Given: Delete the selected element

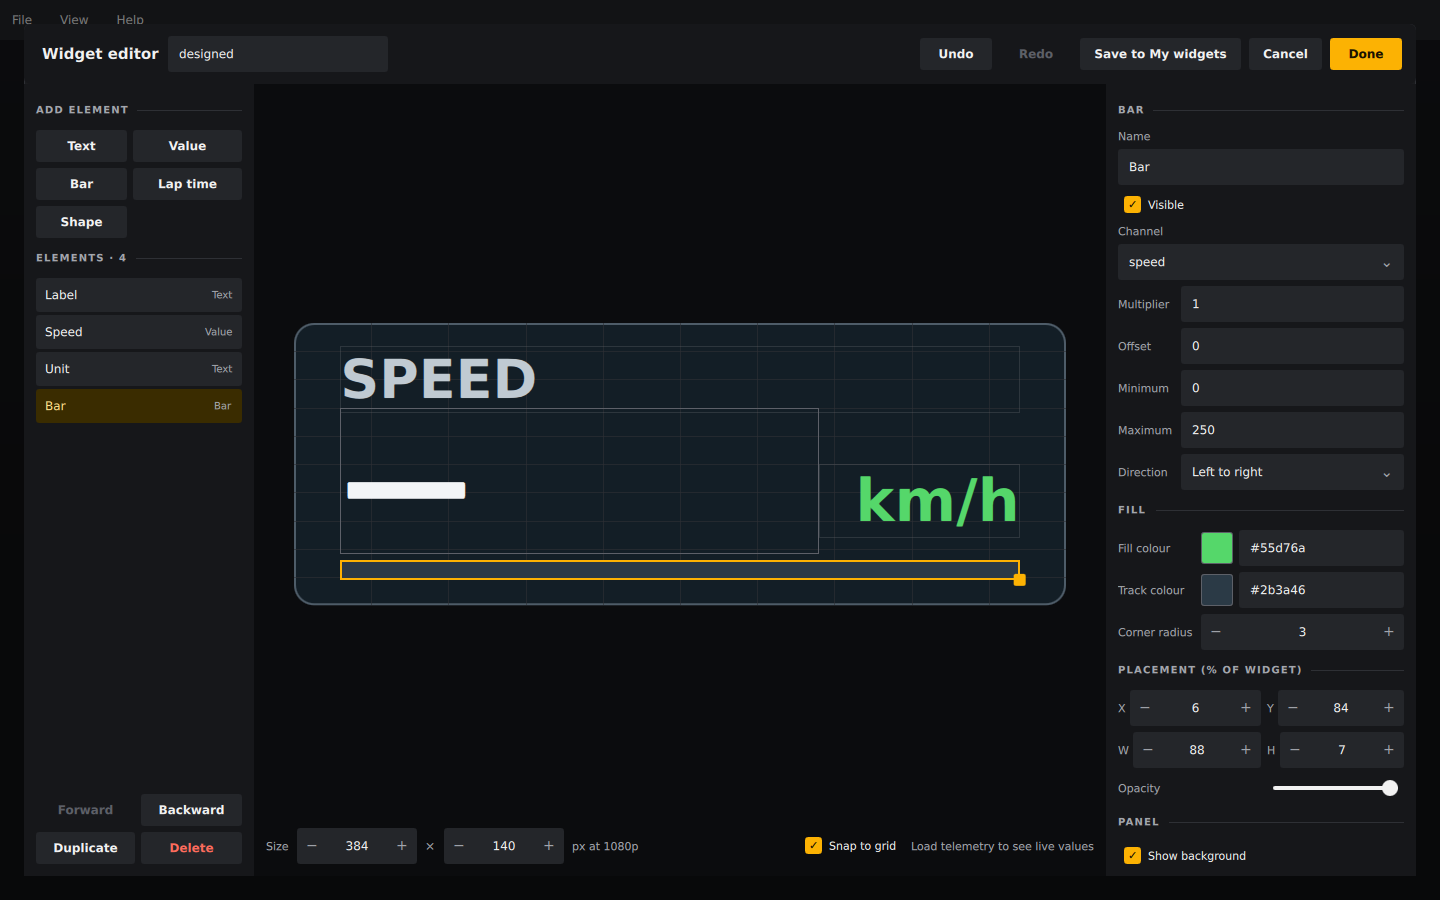Looking at the screenshot, I should tap(191, 848).
